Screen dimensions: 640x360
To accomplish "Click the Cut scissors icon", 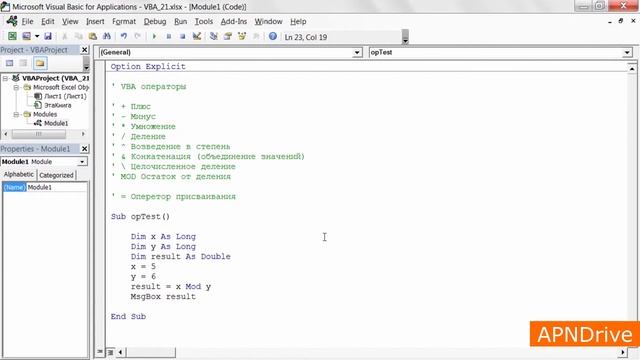I will coord(64,36).
